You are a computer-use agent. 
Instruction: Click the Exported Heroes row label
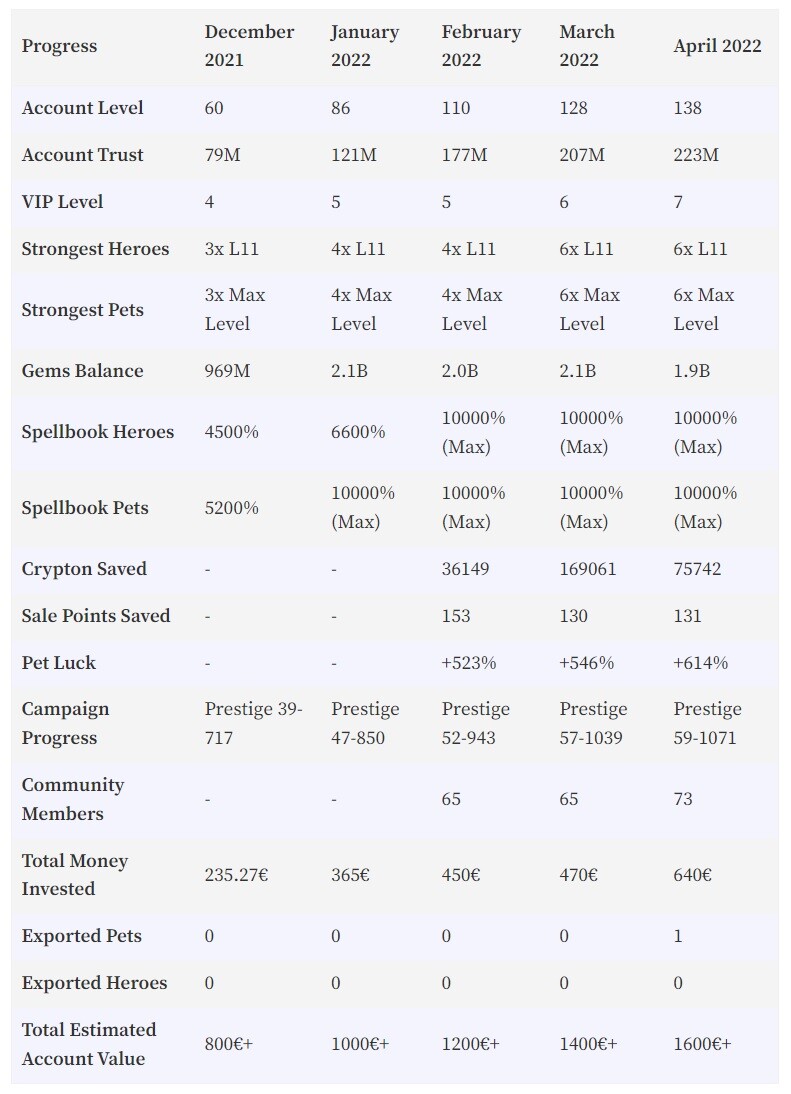[94, 982]
